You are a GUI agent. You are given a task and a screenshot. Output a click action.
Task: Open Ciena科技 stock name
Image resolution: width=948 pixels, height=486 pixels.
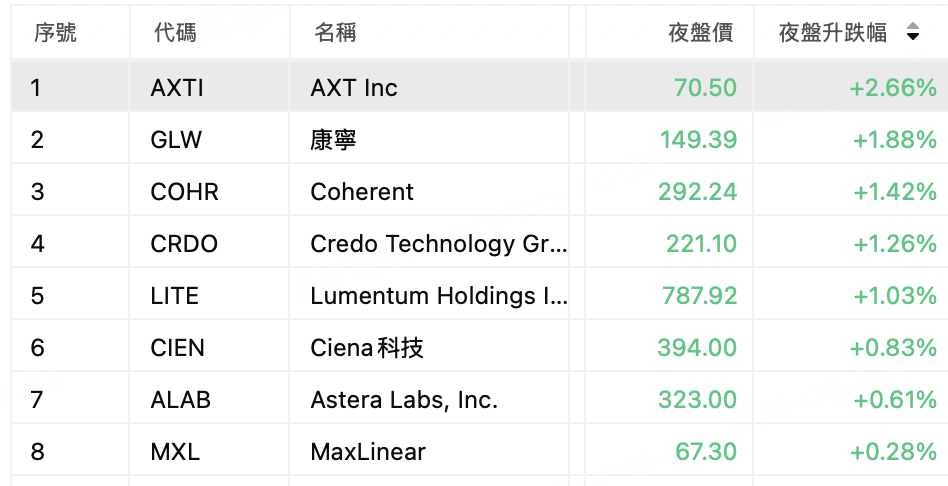(x=367, y=348)
